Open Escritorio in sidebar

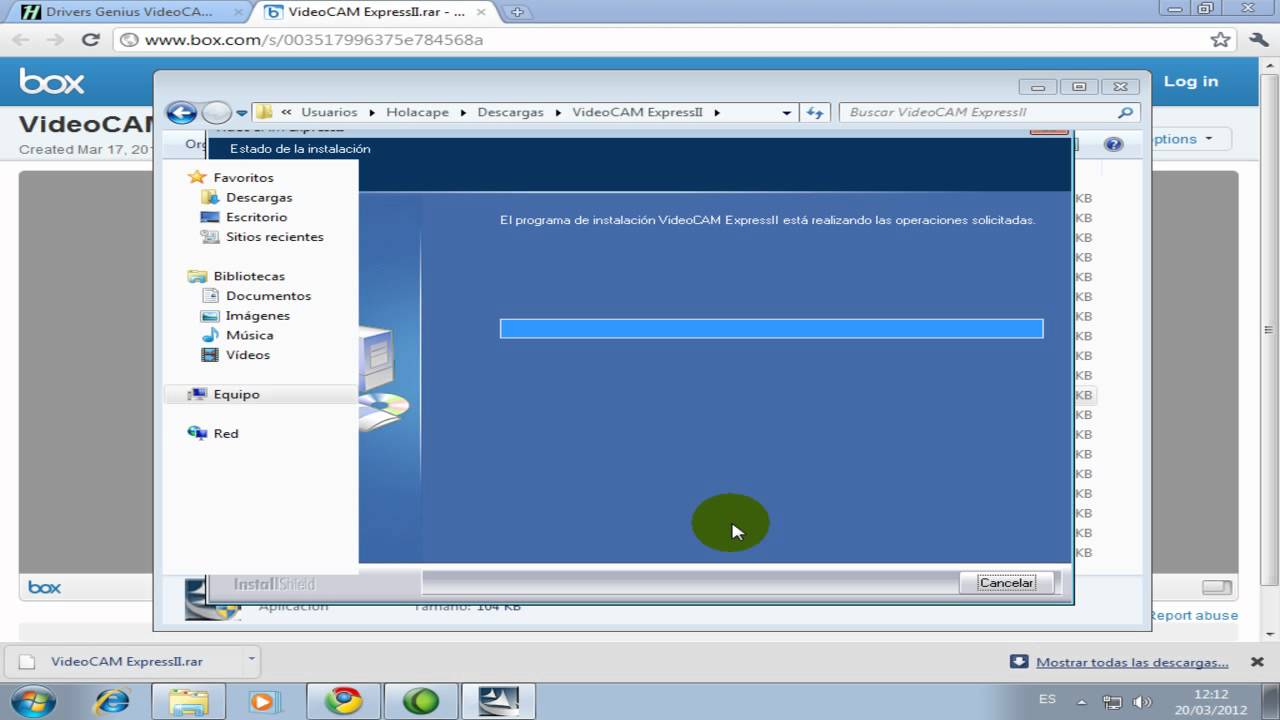[x=256, y=217]
